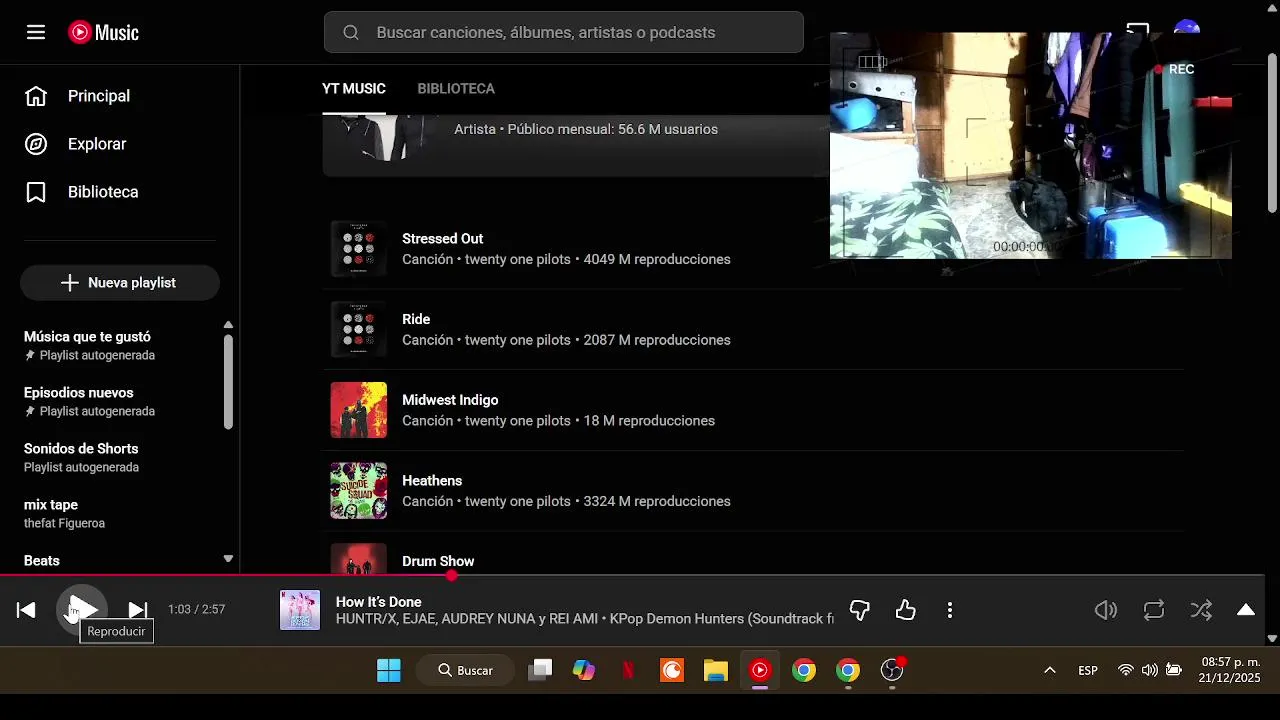Open Task View in the taskbar
This screenshot has height=720, width=1280.
click(x=540, y=670)
